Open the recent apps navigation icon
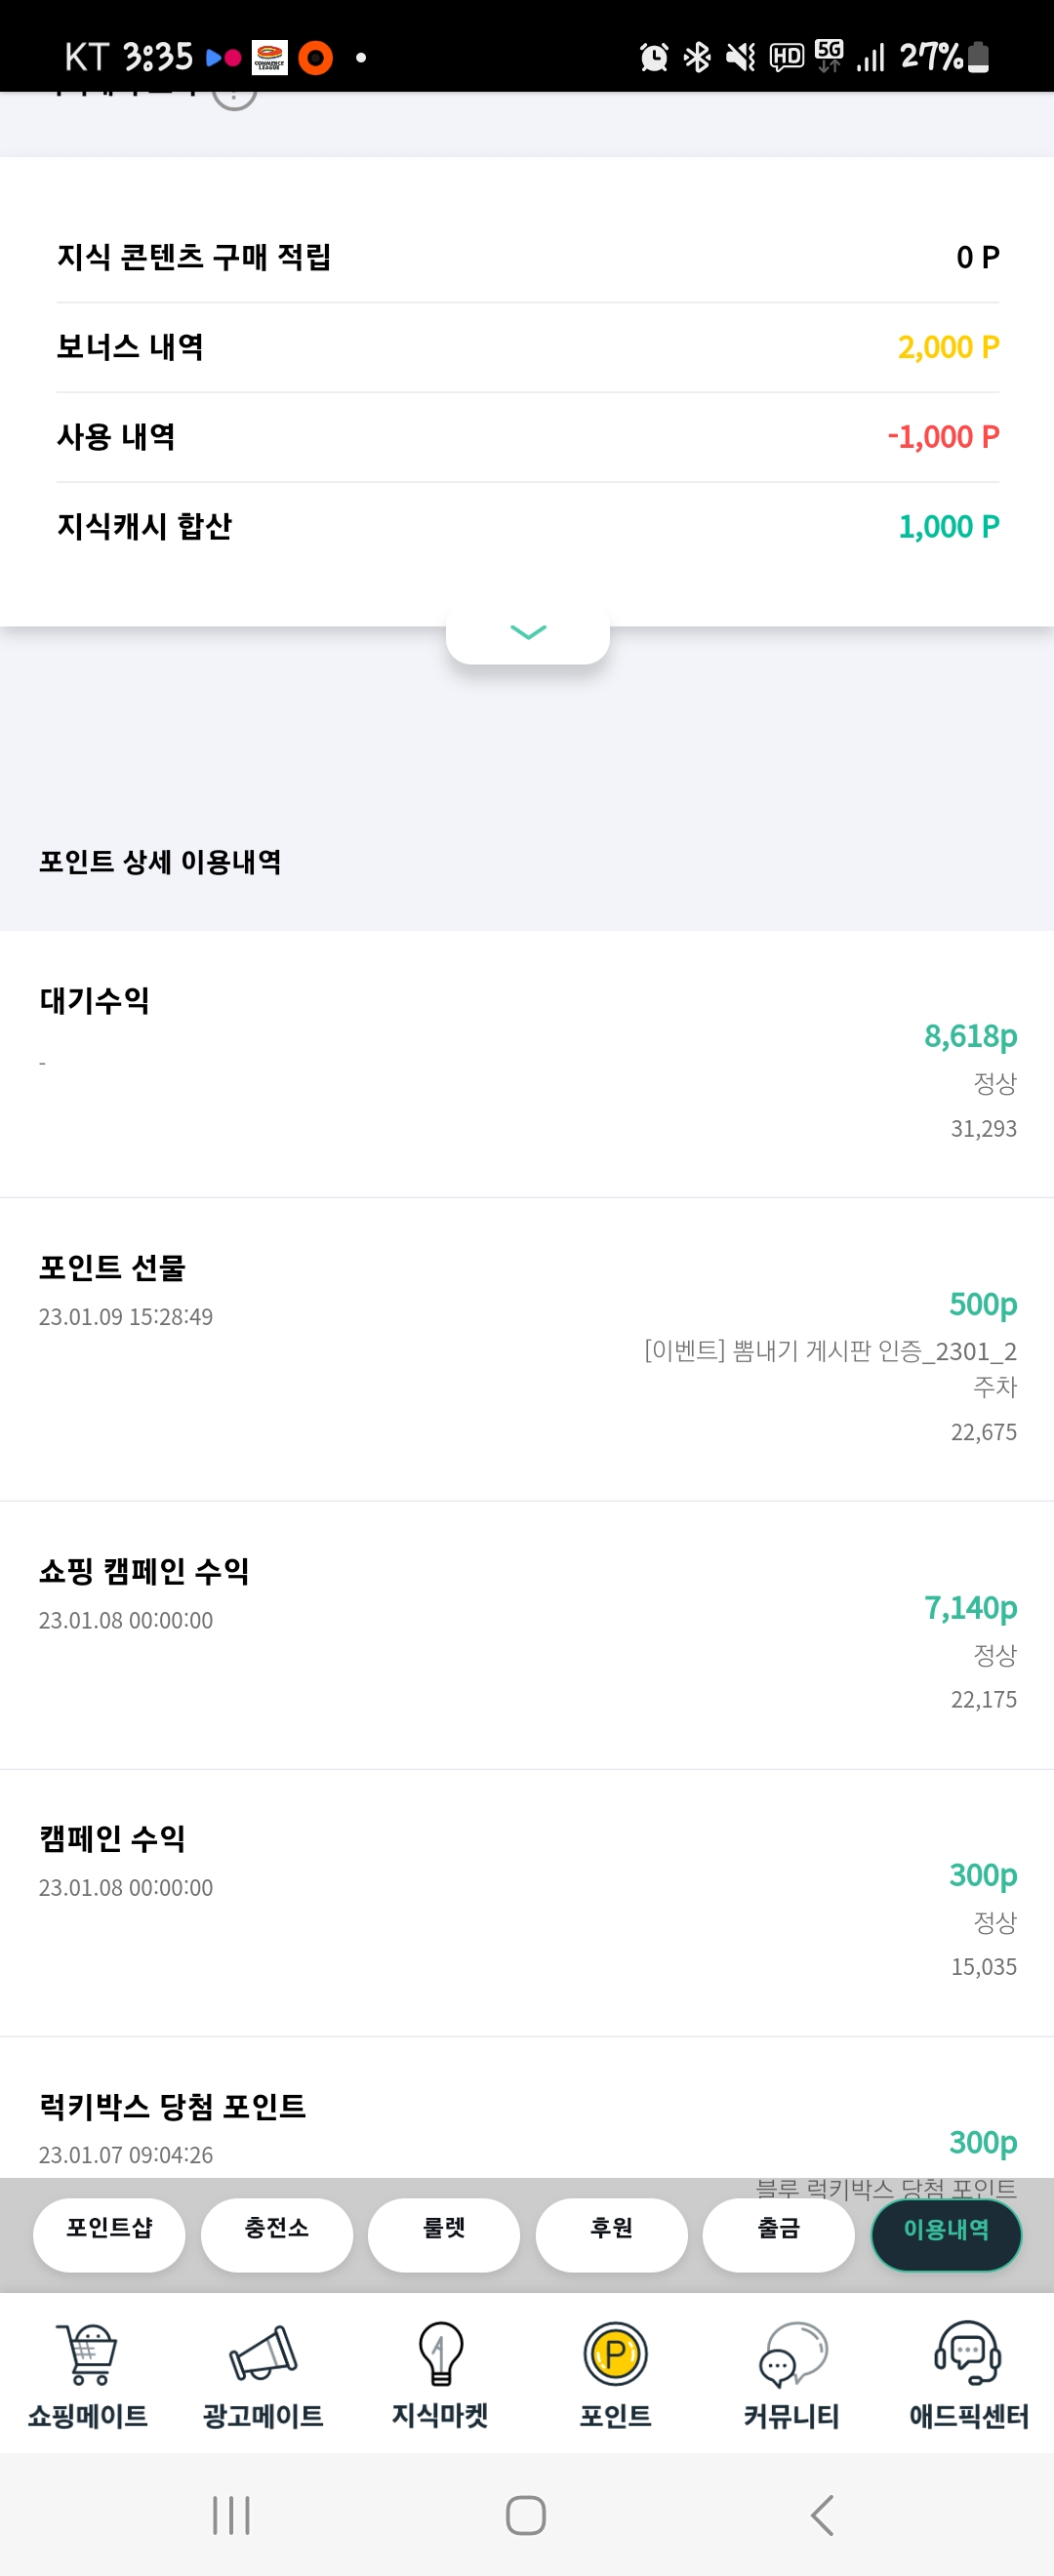This screenshot has height=2576, width=1054. coord(231,2515)
